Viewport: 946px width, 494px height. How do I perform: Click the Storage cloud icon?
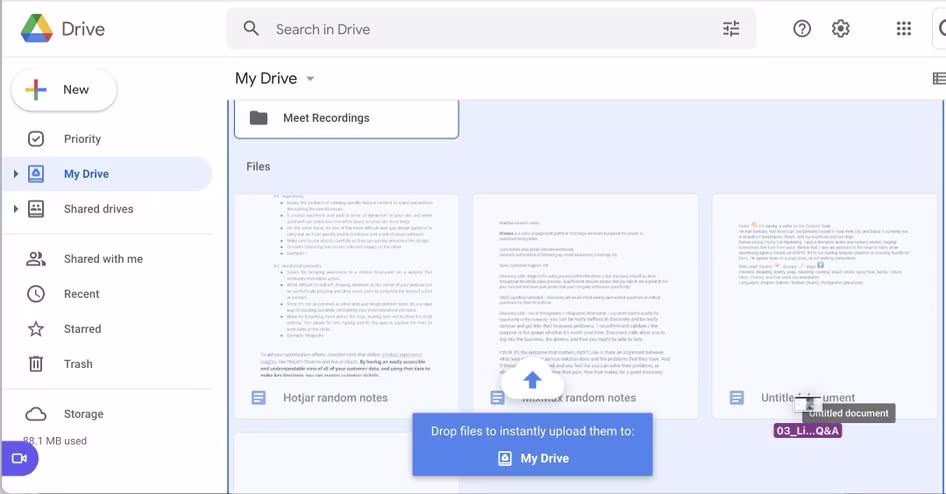tap(36, 414)
